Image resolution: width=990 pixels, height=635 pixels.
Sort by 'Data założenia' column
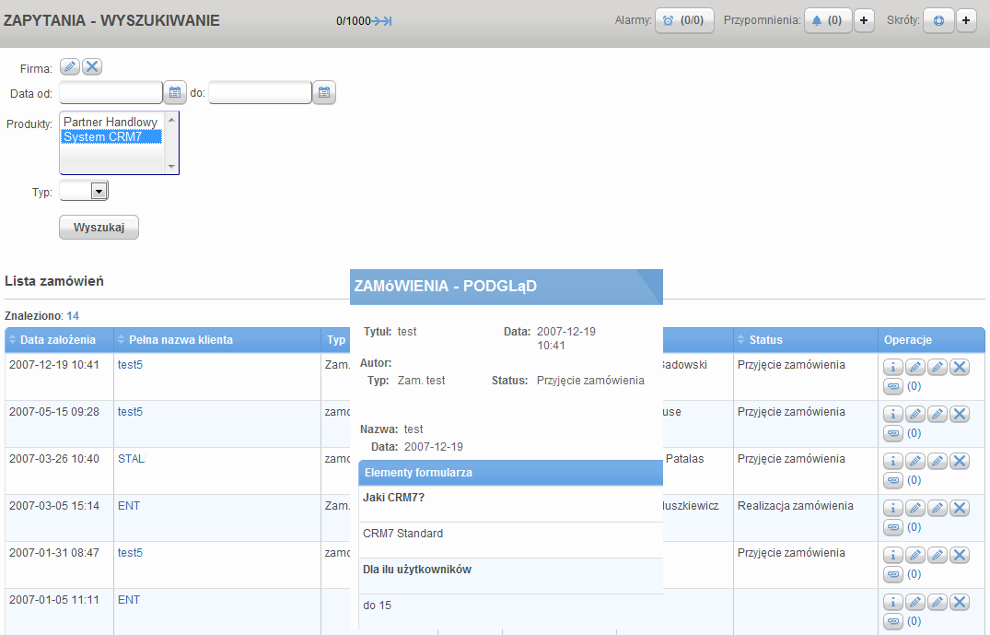coord(58,340)
